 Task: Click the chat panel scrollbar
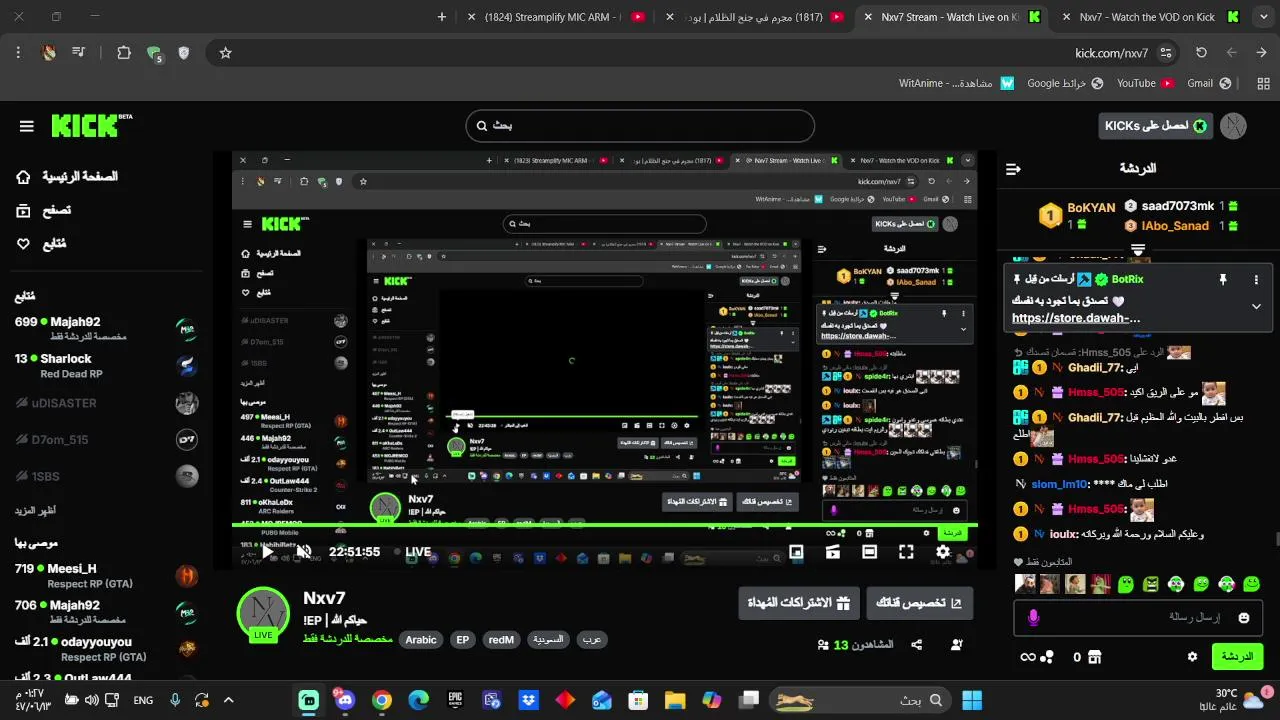1276,541
